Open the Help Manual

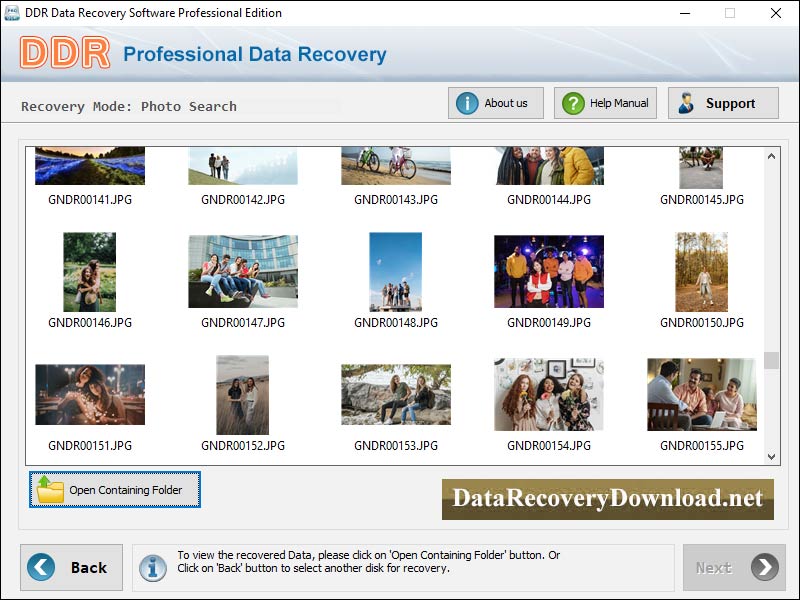pyautogui.click(x=604, y=102)
